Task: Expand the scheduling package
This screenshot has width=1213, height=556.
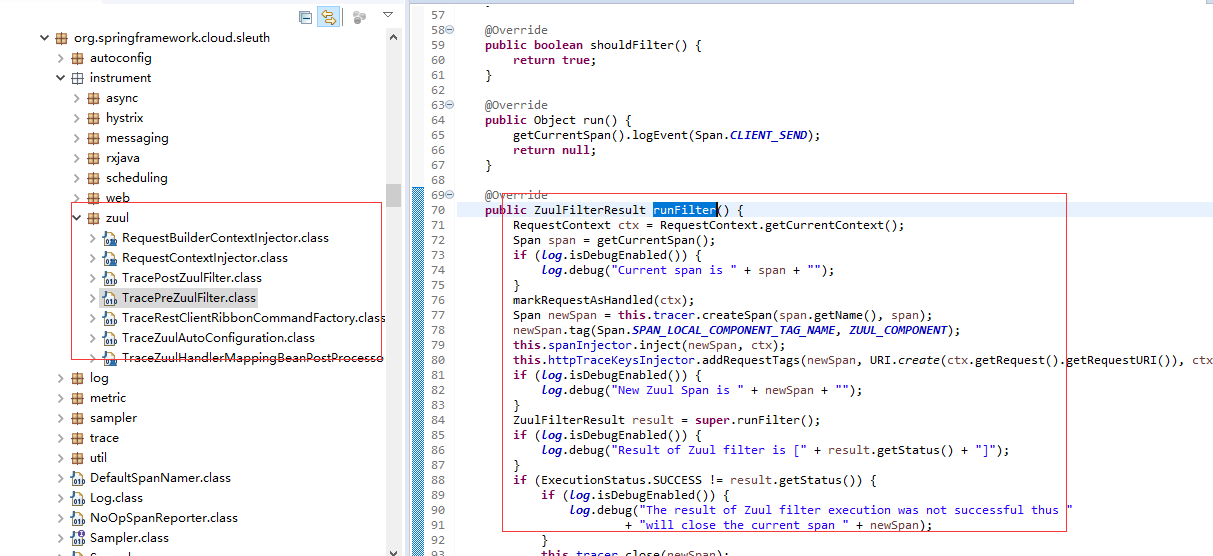Action: 76,178
